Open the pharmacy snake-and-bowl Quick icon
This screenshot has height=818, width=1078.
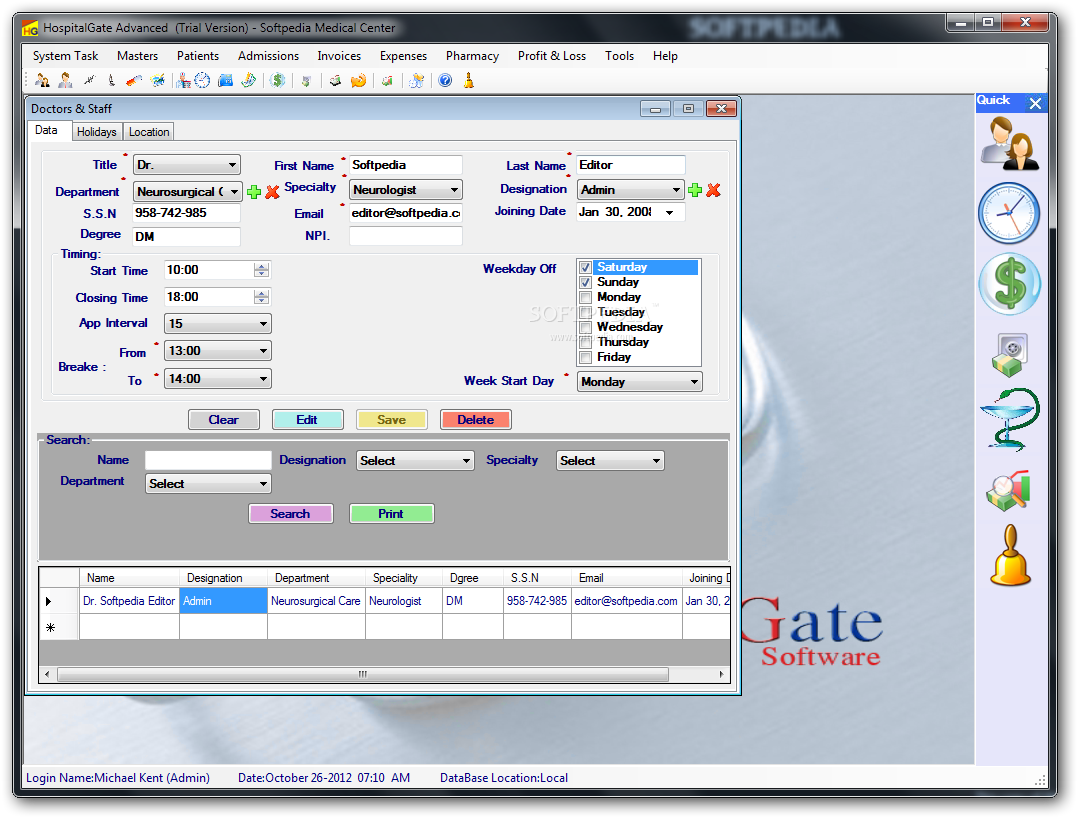pos(1009,419)
